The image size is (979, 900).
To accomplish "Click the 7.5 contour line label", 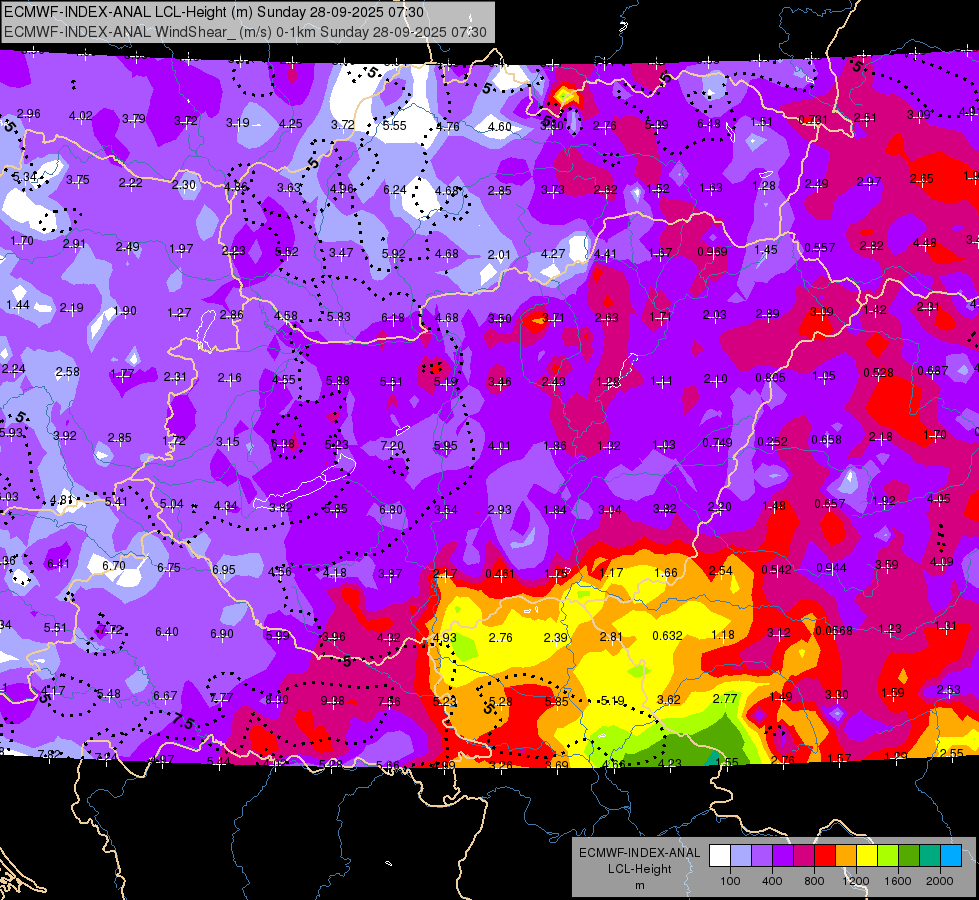I will [x=183, y=721].
